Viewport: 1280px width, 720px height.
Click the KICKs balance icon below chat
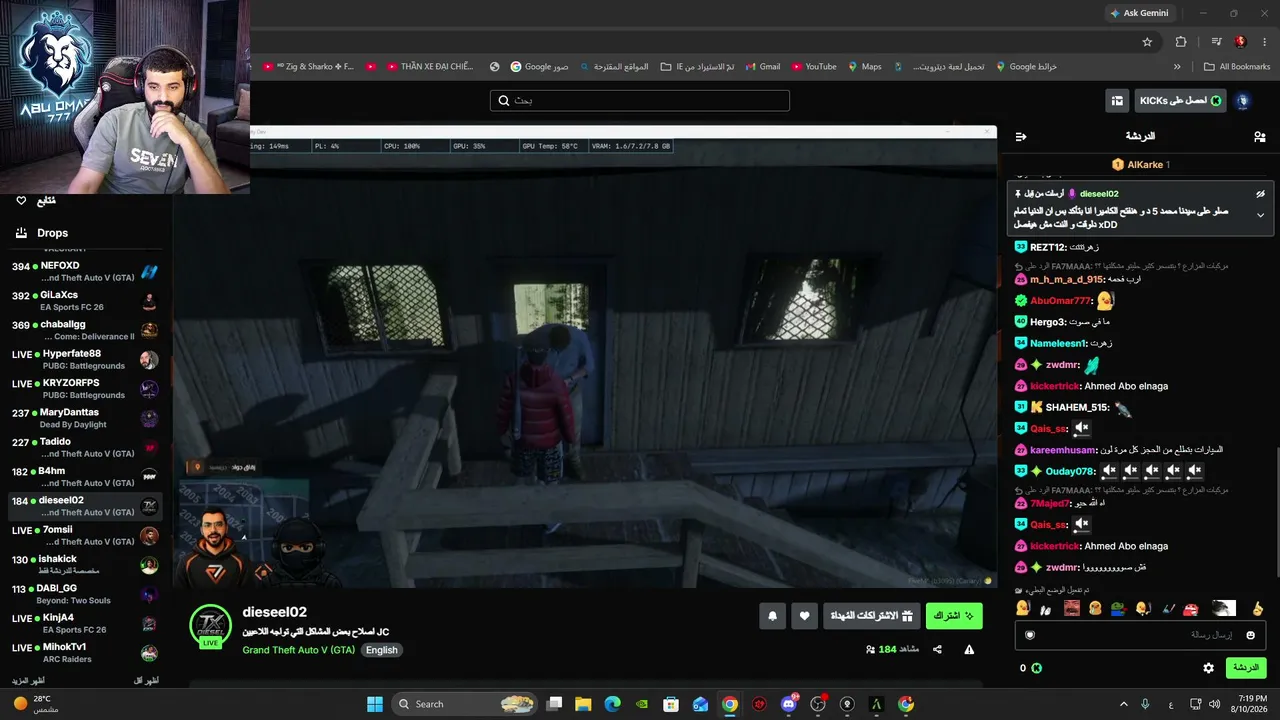tap(1037, 668)
